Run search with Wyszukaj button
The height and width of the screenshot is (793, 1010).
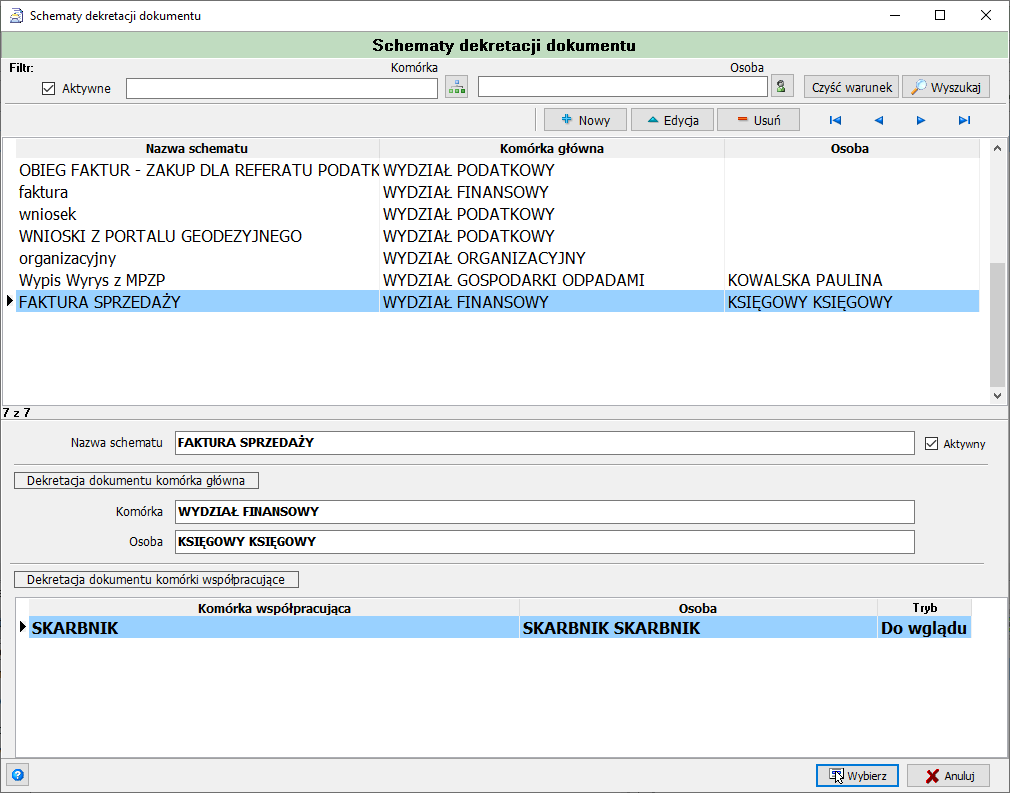pyautogui.click(x=946, y=87)
